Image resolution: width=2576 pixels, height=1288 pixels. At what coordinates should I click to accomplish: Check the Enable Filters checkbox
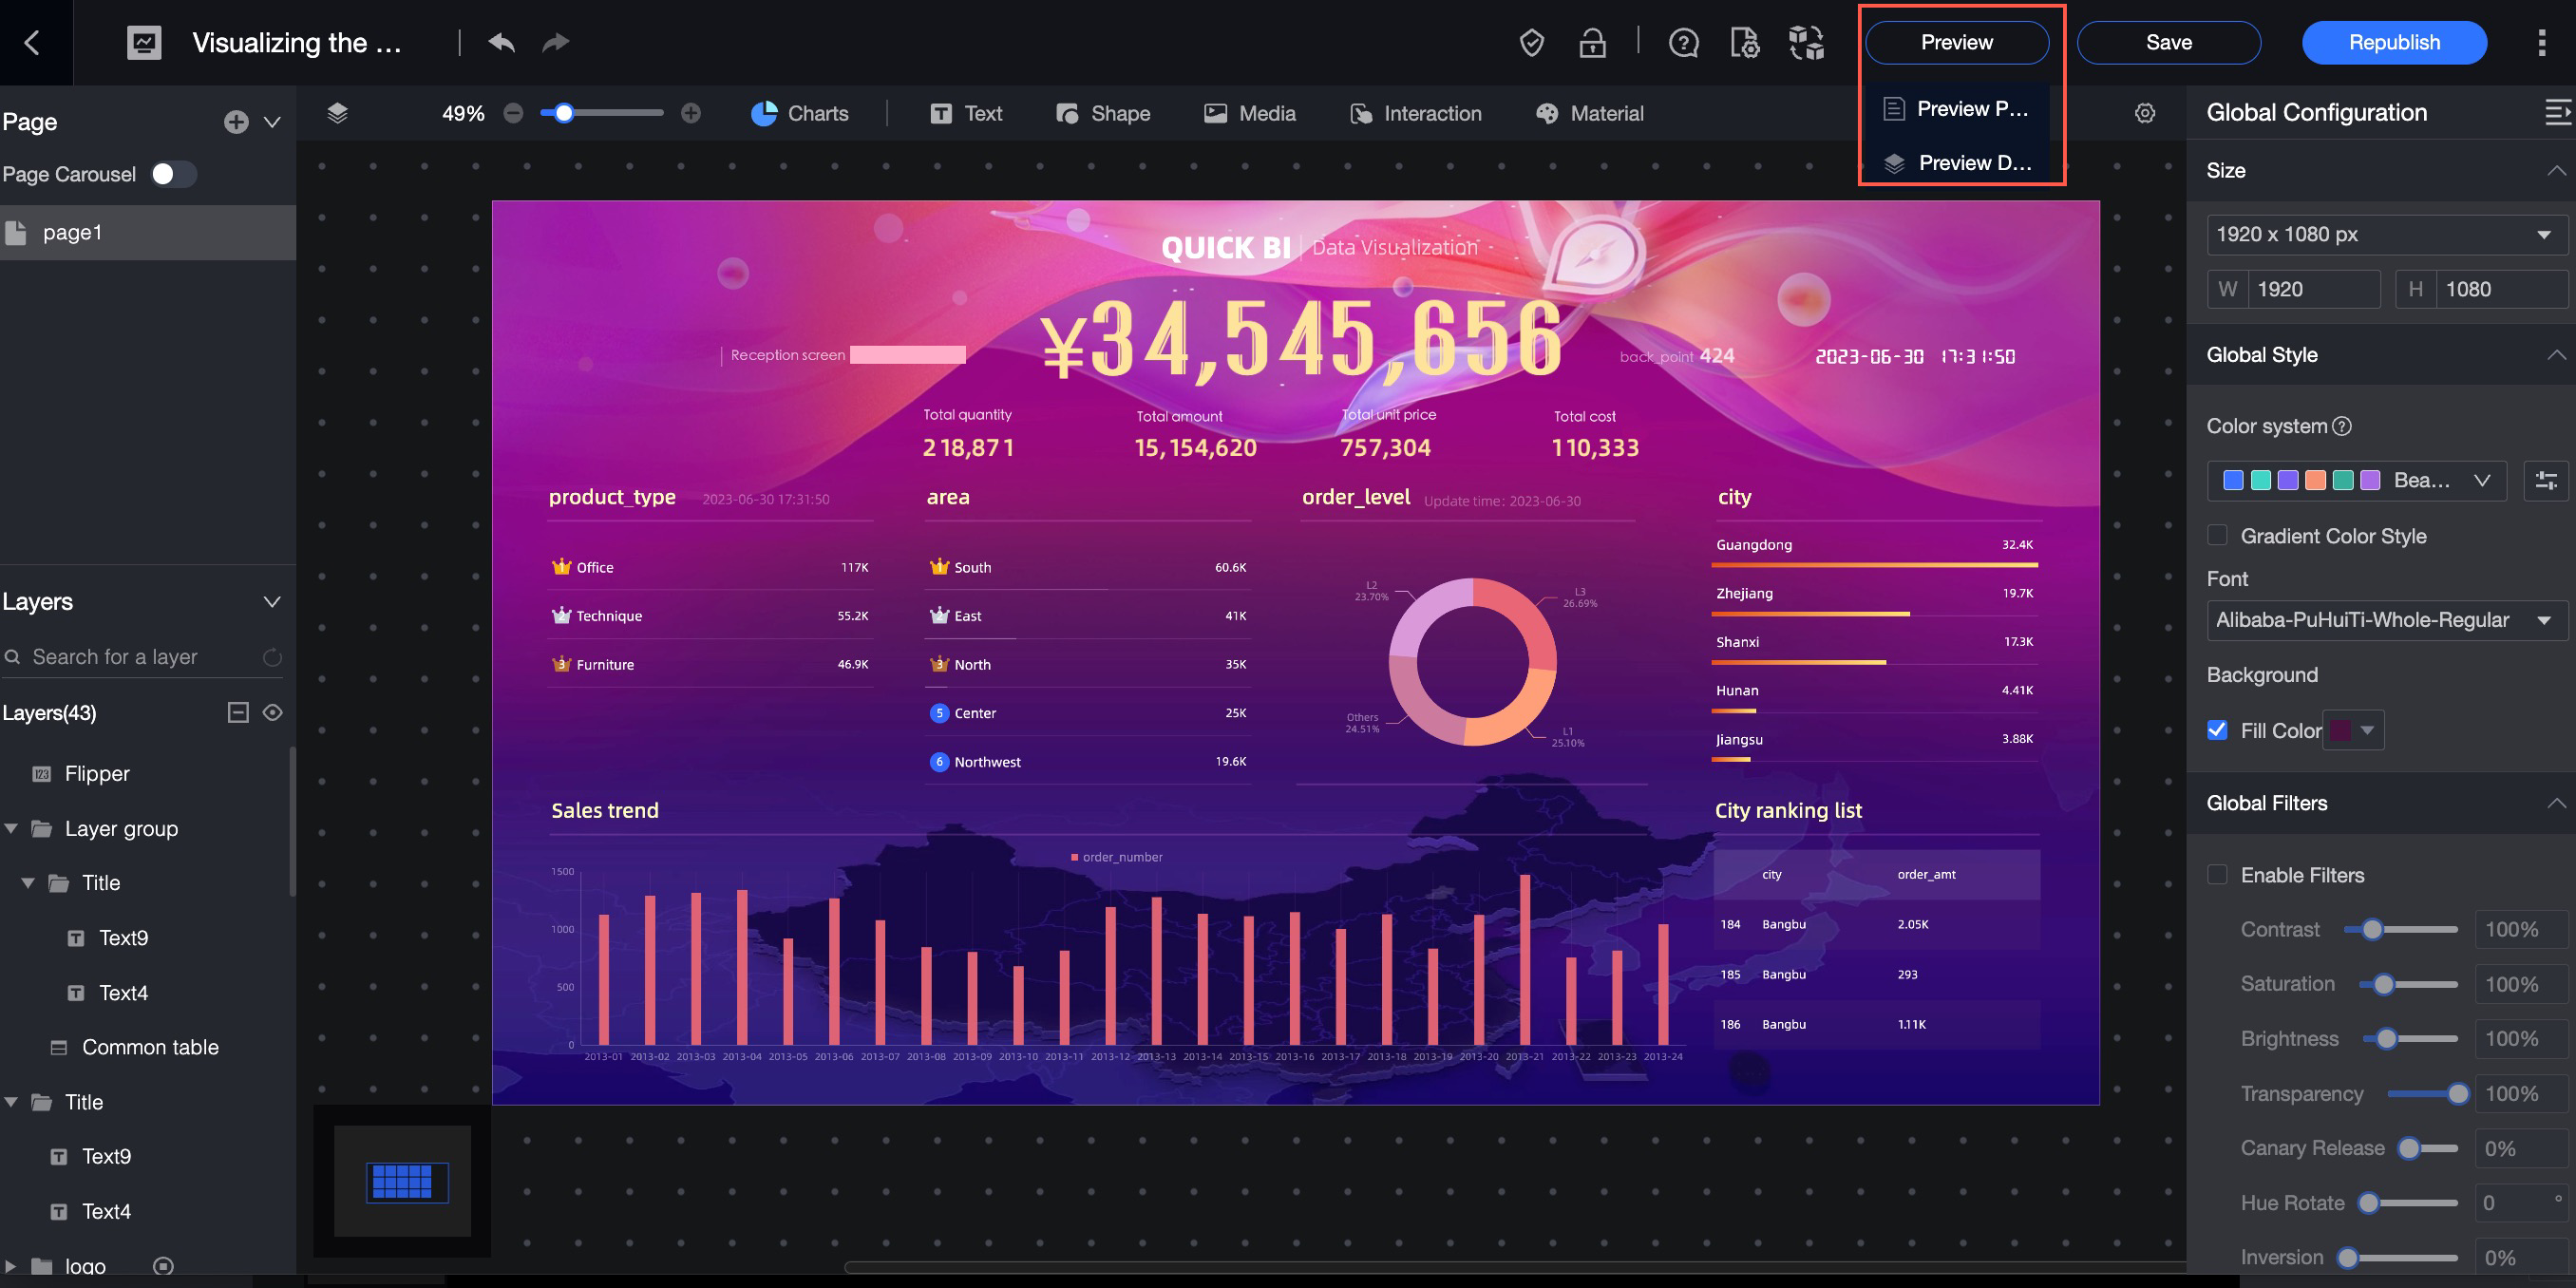pyautogui.click(x=2217, y=875)
